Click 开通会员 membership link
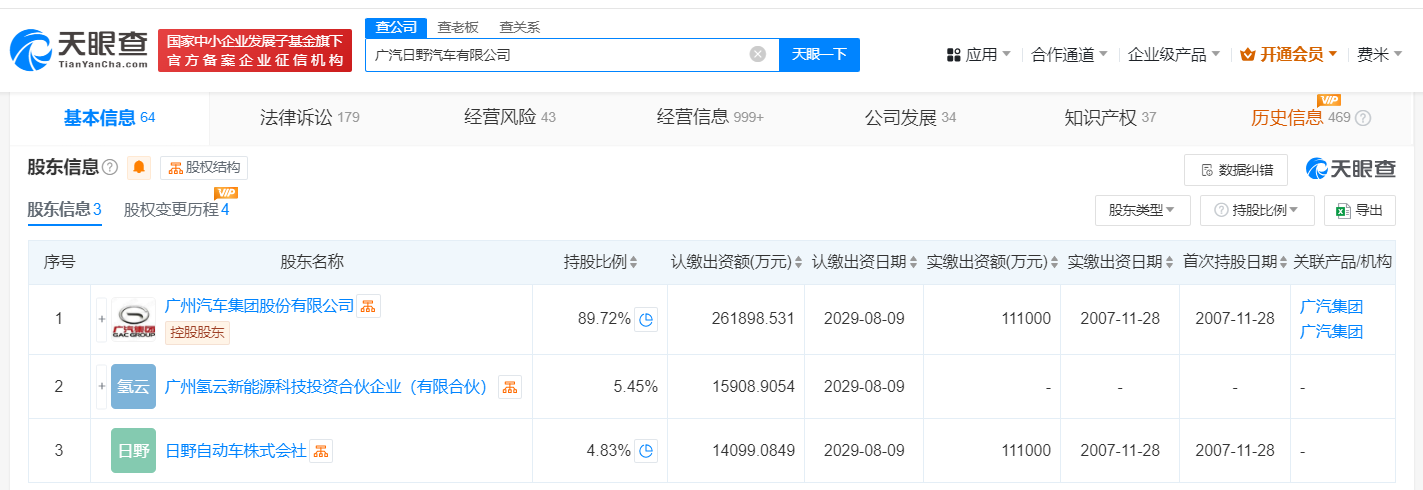 (1288, 54)
